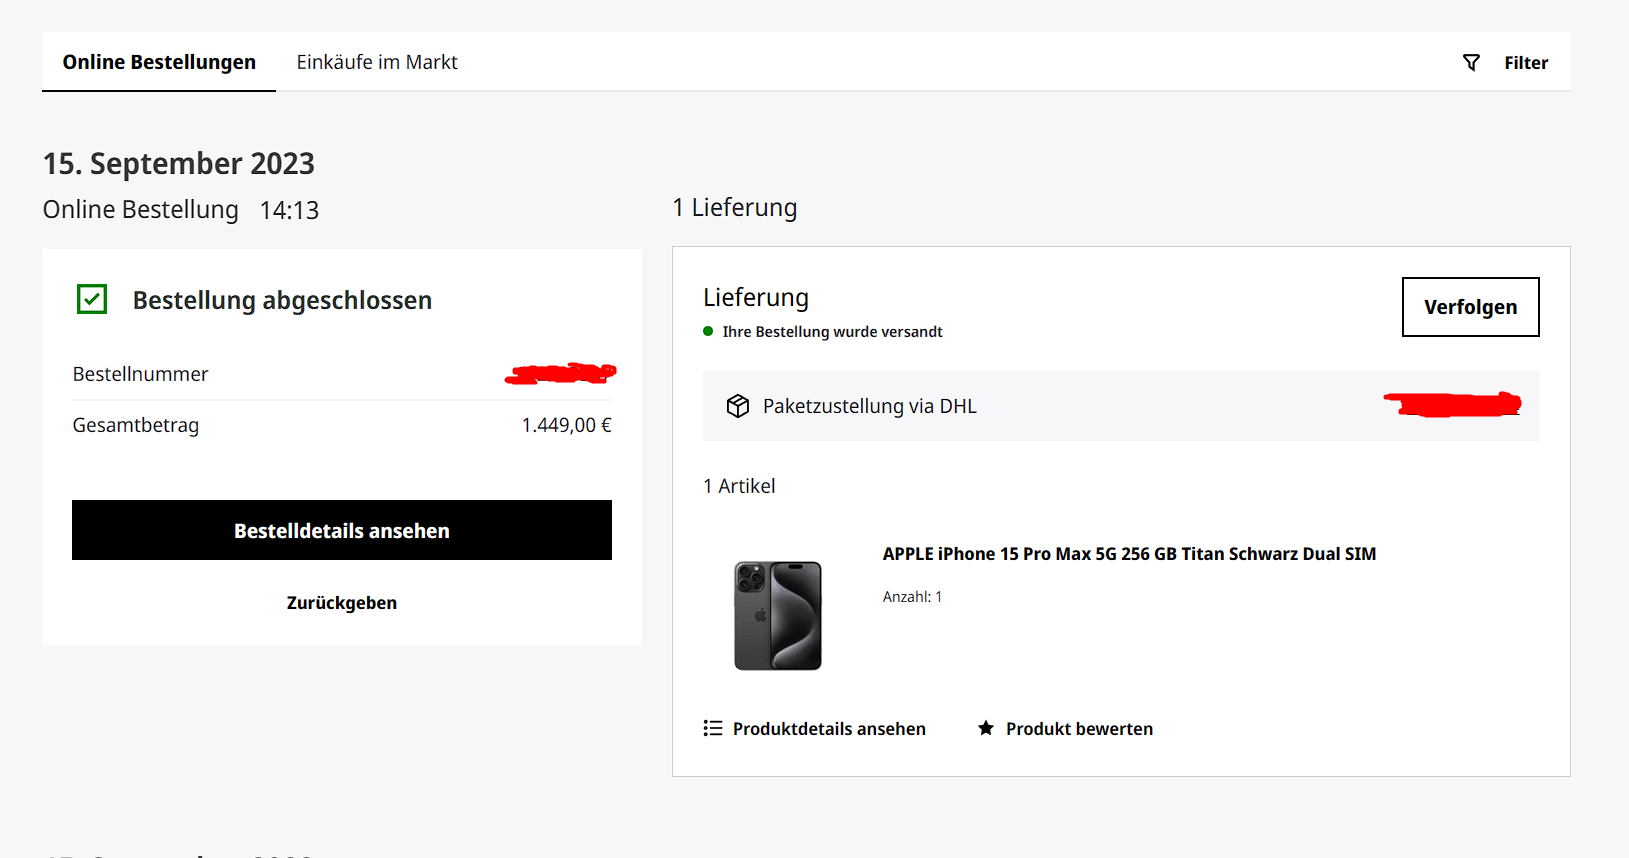Click the iPhone 15 Pro Max thumbnail

(x=778, y=615)
